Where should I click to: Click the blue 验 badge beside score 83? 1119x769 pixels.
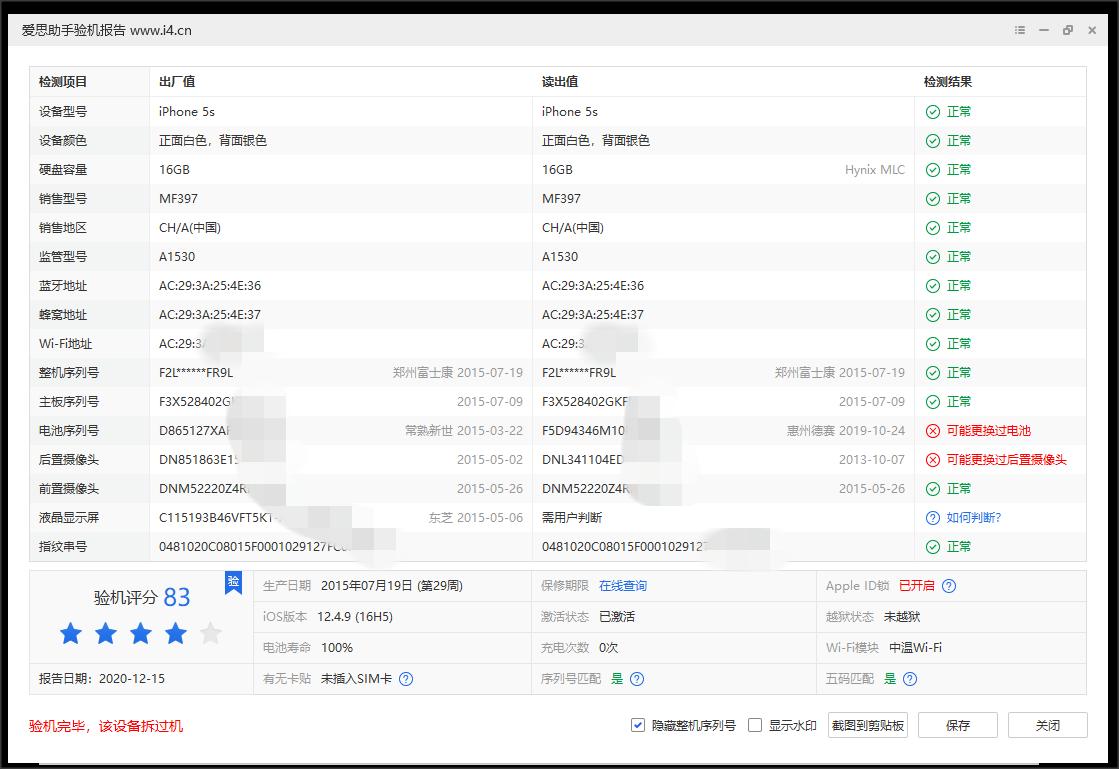point(233,583)
